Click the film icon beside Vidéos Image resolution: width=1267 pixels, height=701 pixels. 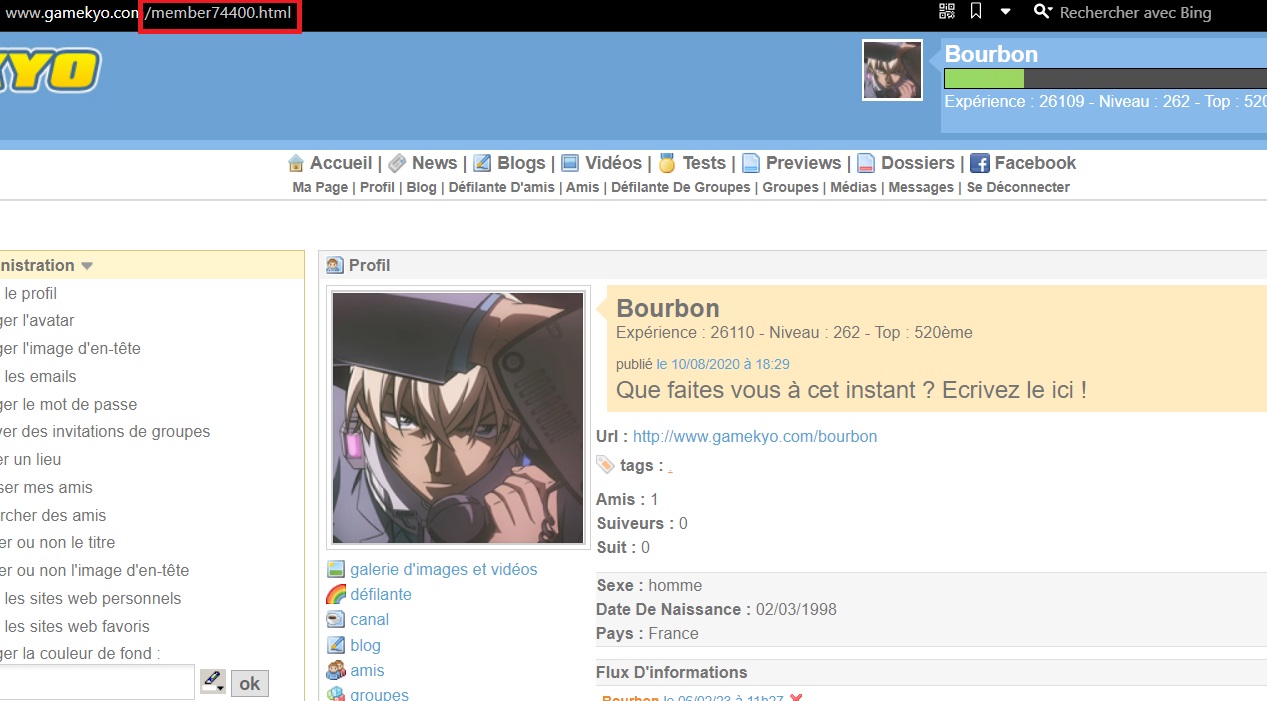570,163
